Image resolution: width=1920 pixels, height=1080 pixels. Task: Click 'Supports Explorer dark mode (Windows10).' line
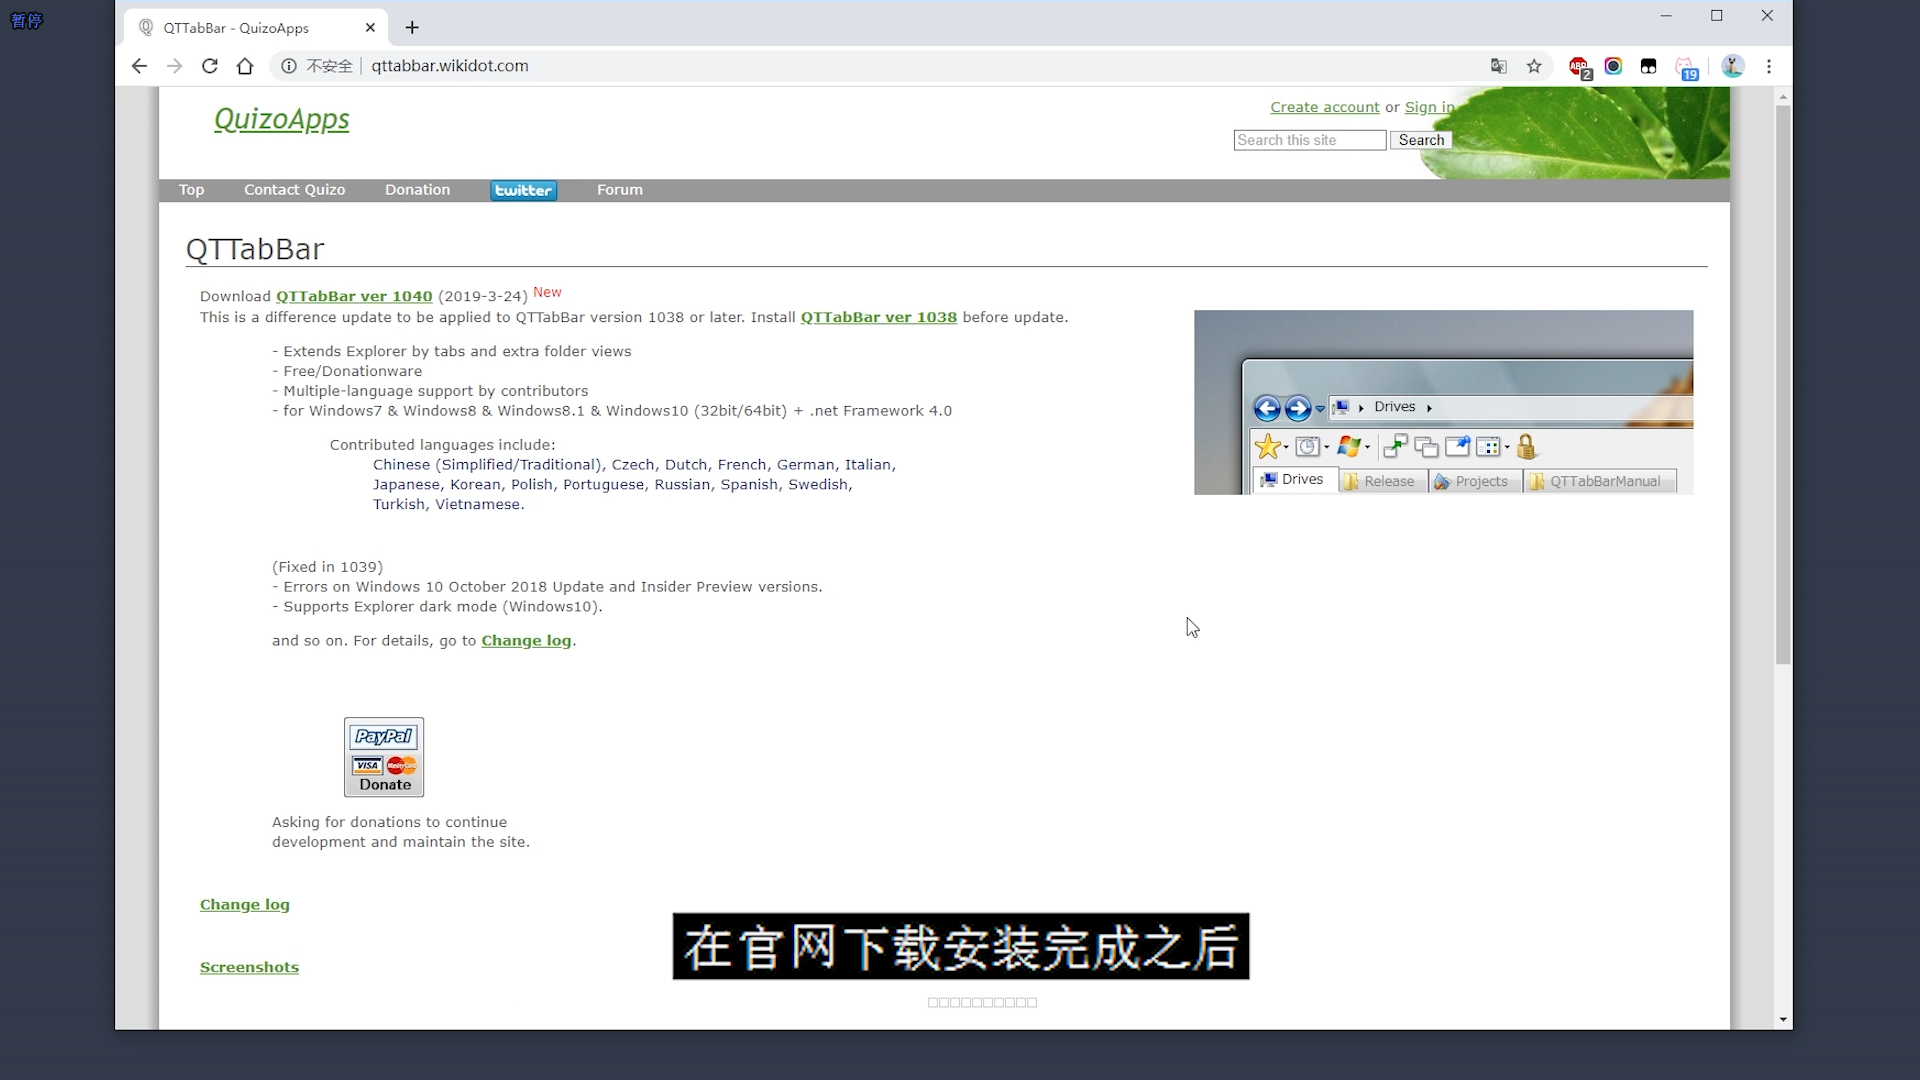coord(437,607)
